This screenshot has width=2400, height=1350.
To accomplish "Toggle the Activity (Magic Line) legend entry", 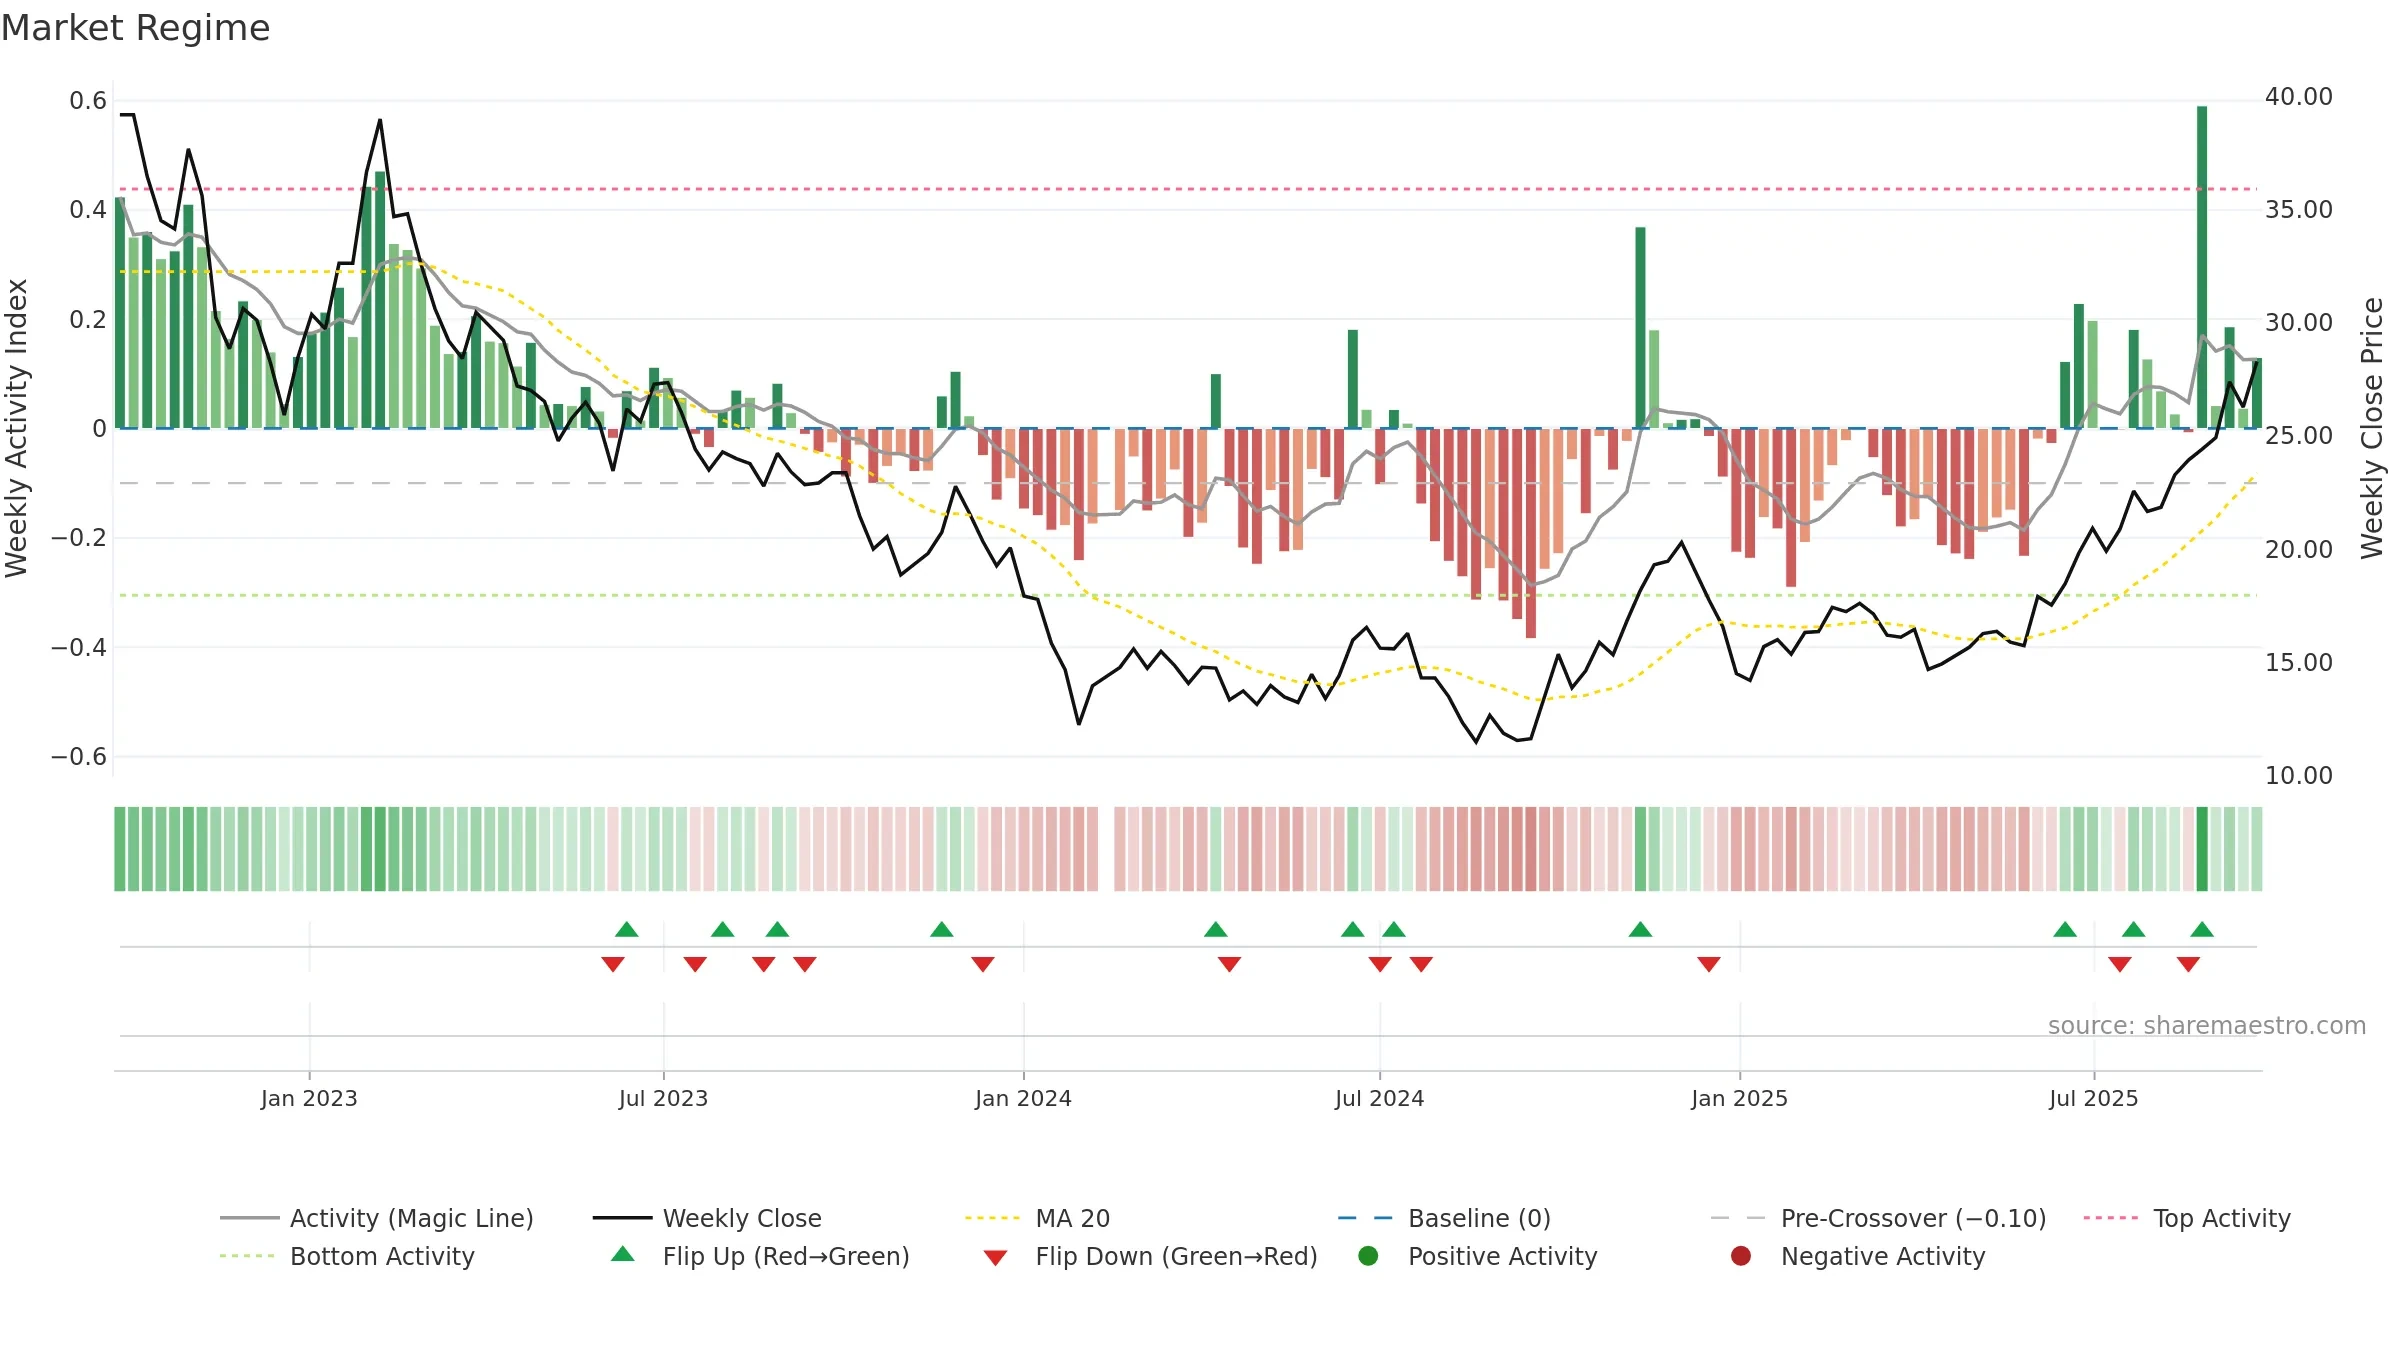I will click(377, 1218).
